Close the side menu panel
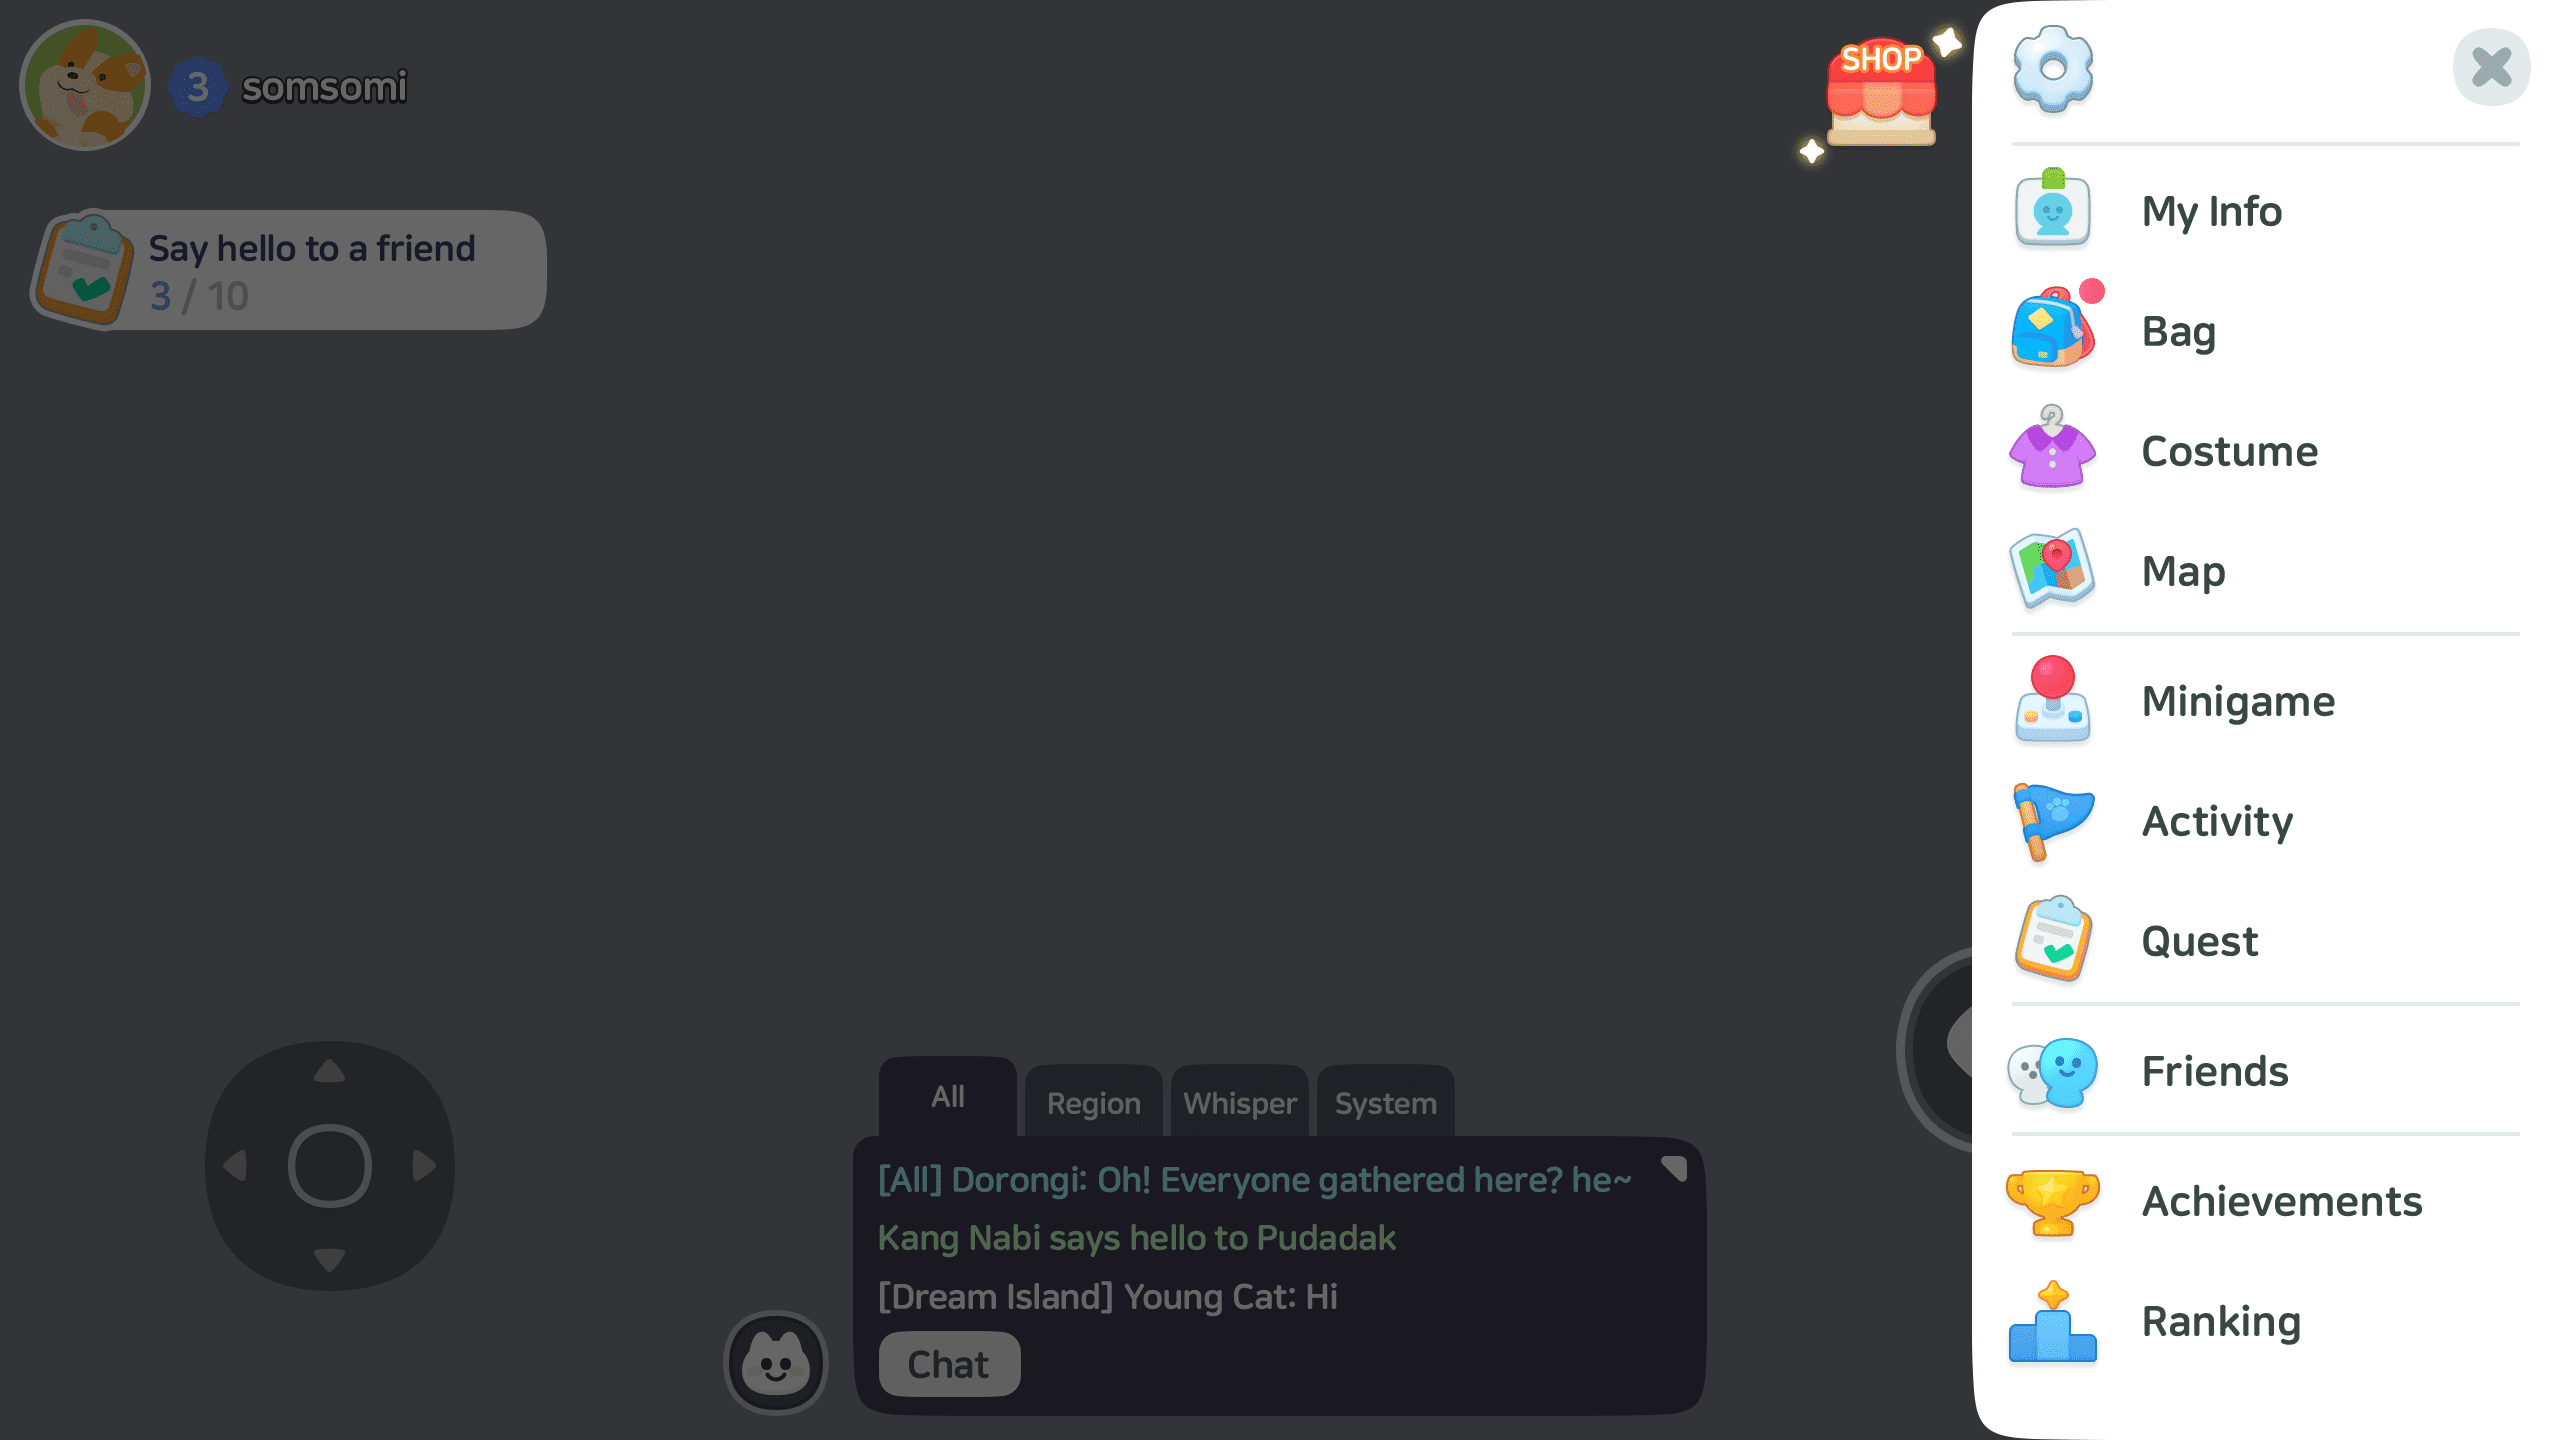2560x1440 pixels. (x=2491, y=68)
